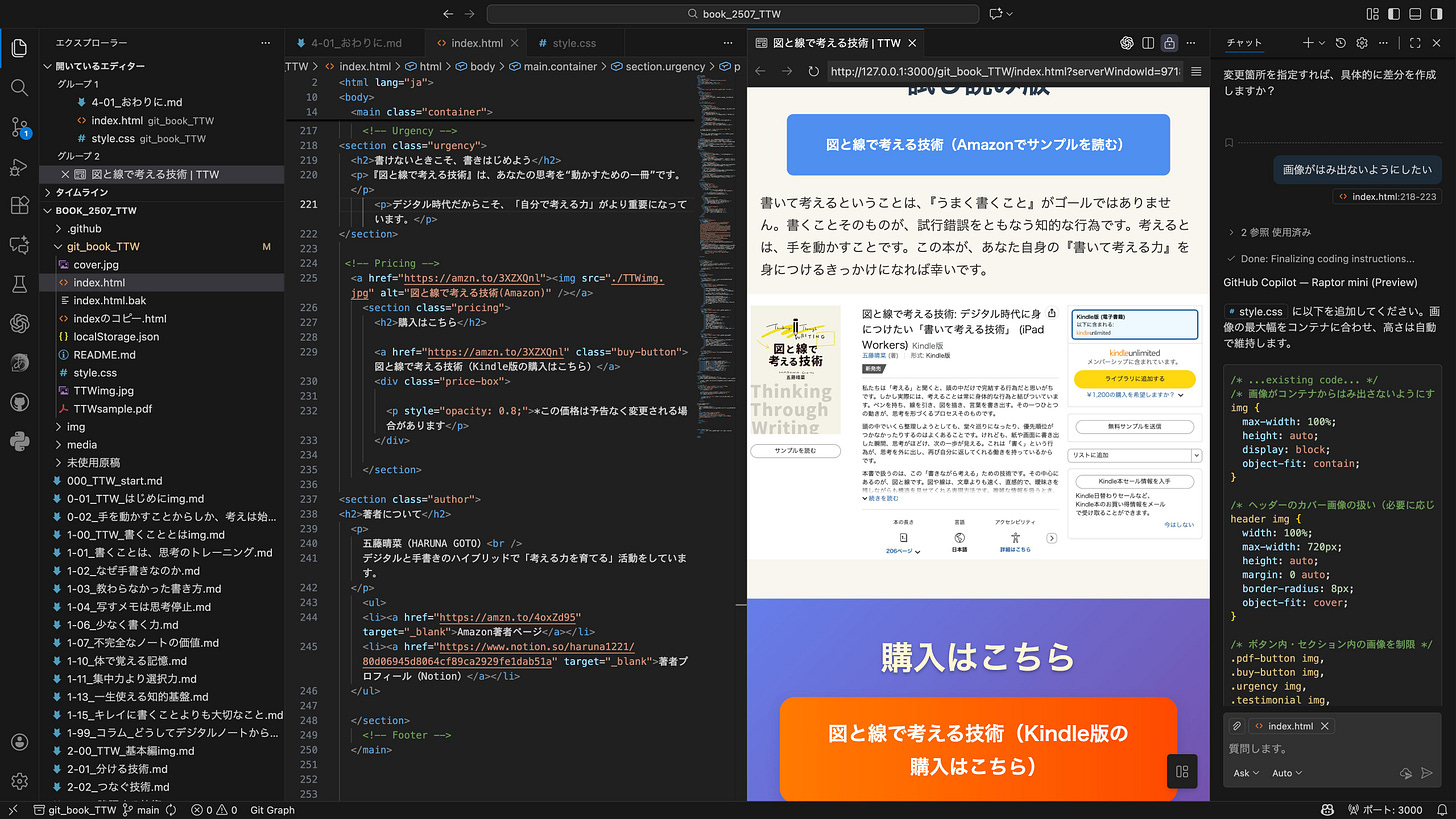
Task: Open the Accounts icon in activity bar
Action: (x=19, y=742)
